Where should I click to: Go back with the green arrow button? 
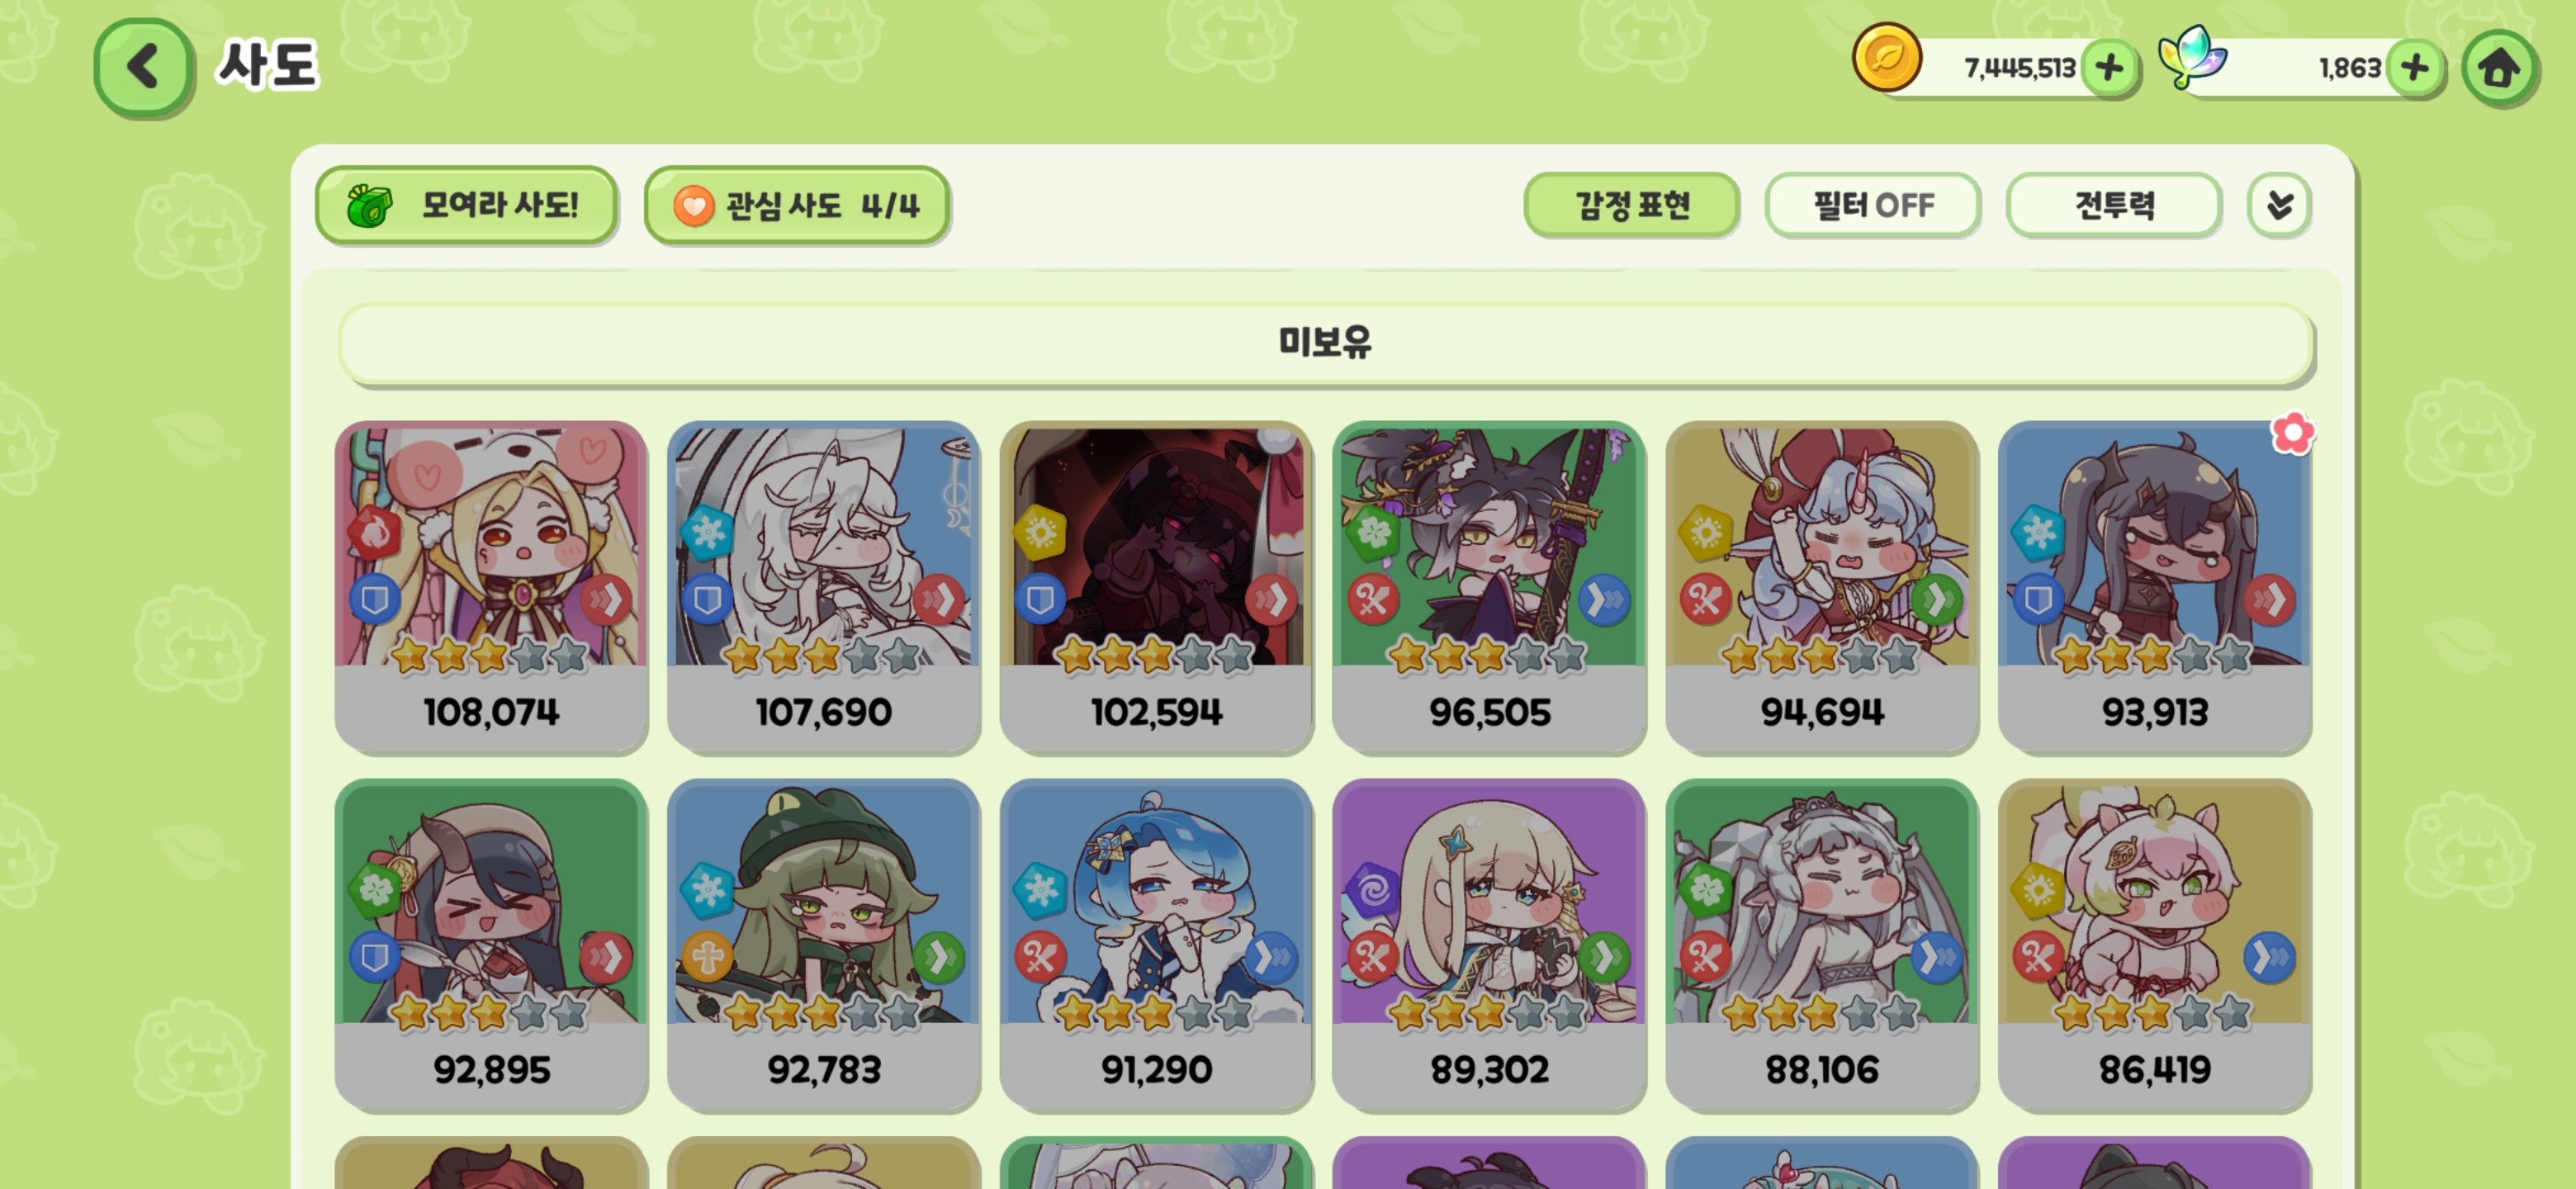tap(143, 67)
